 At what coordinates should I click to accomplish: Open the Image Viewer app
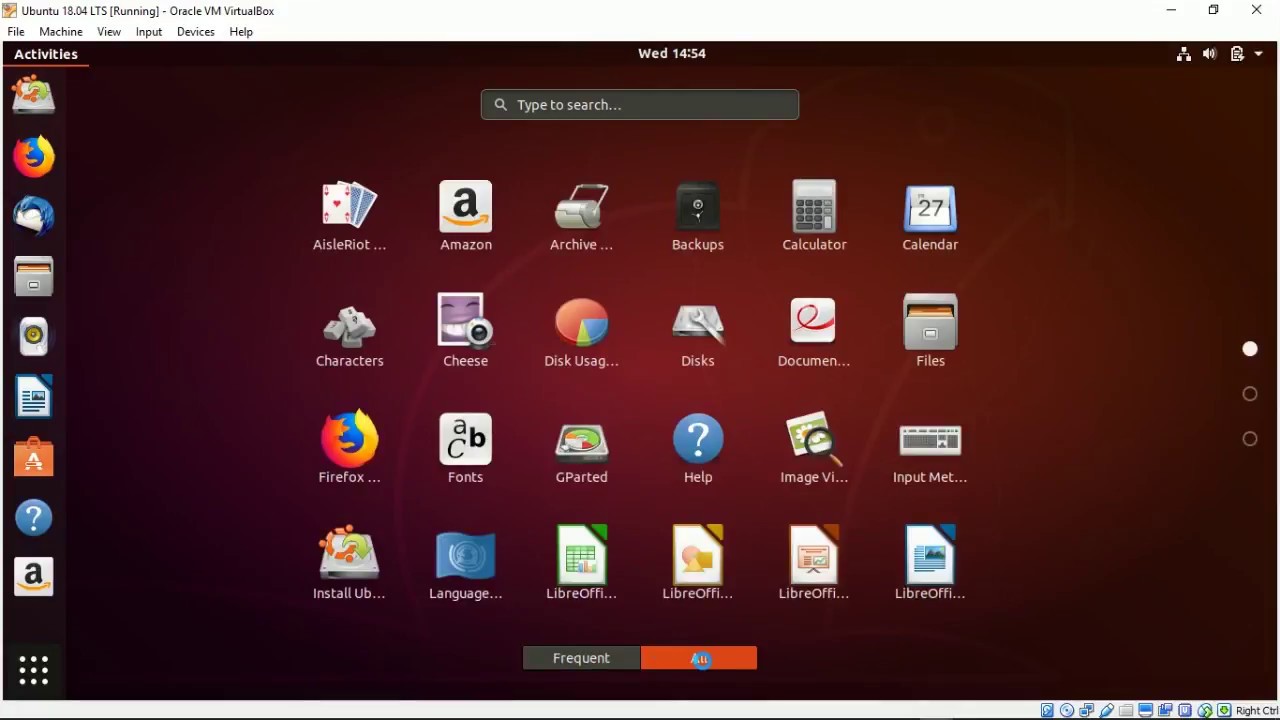click(x=814, y=448)
